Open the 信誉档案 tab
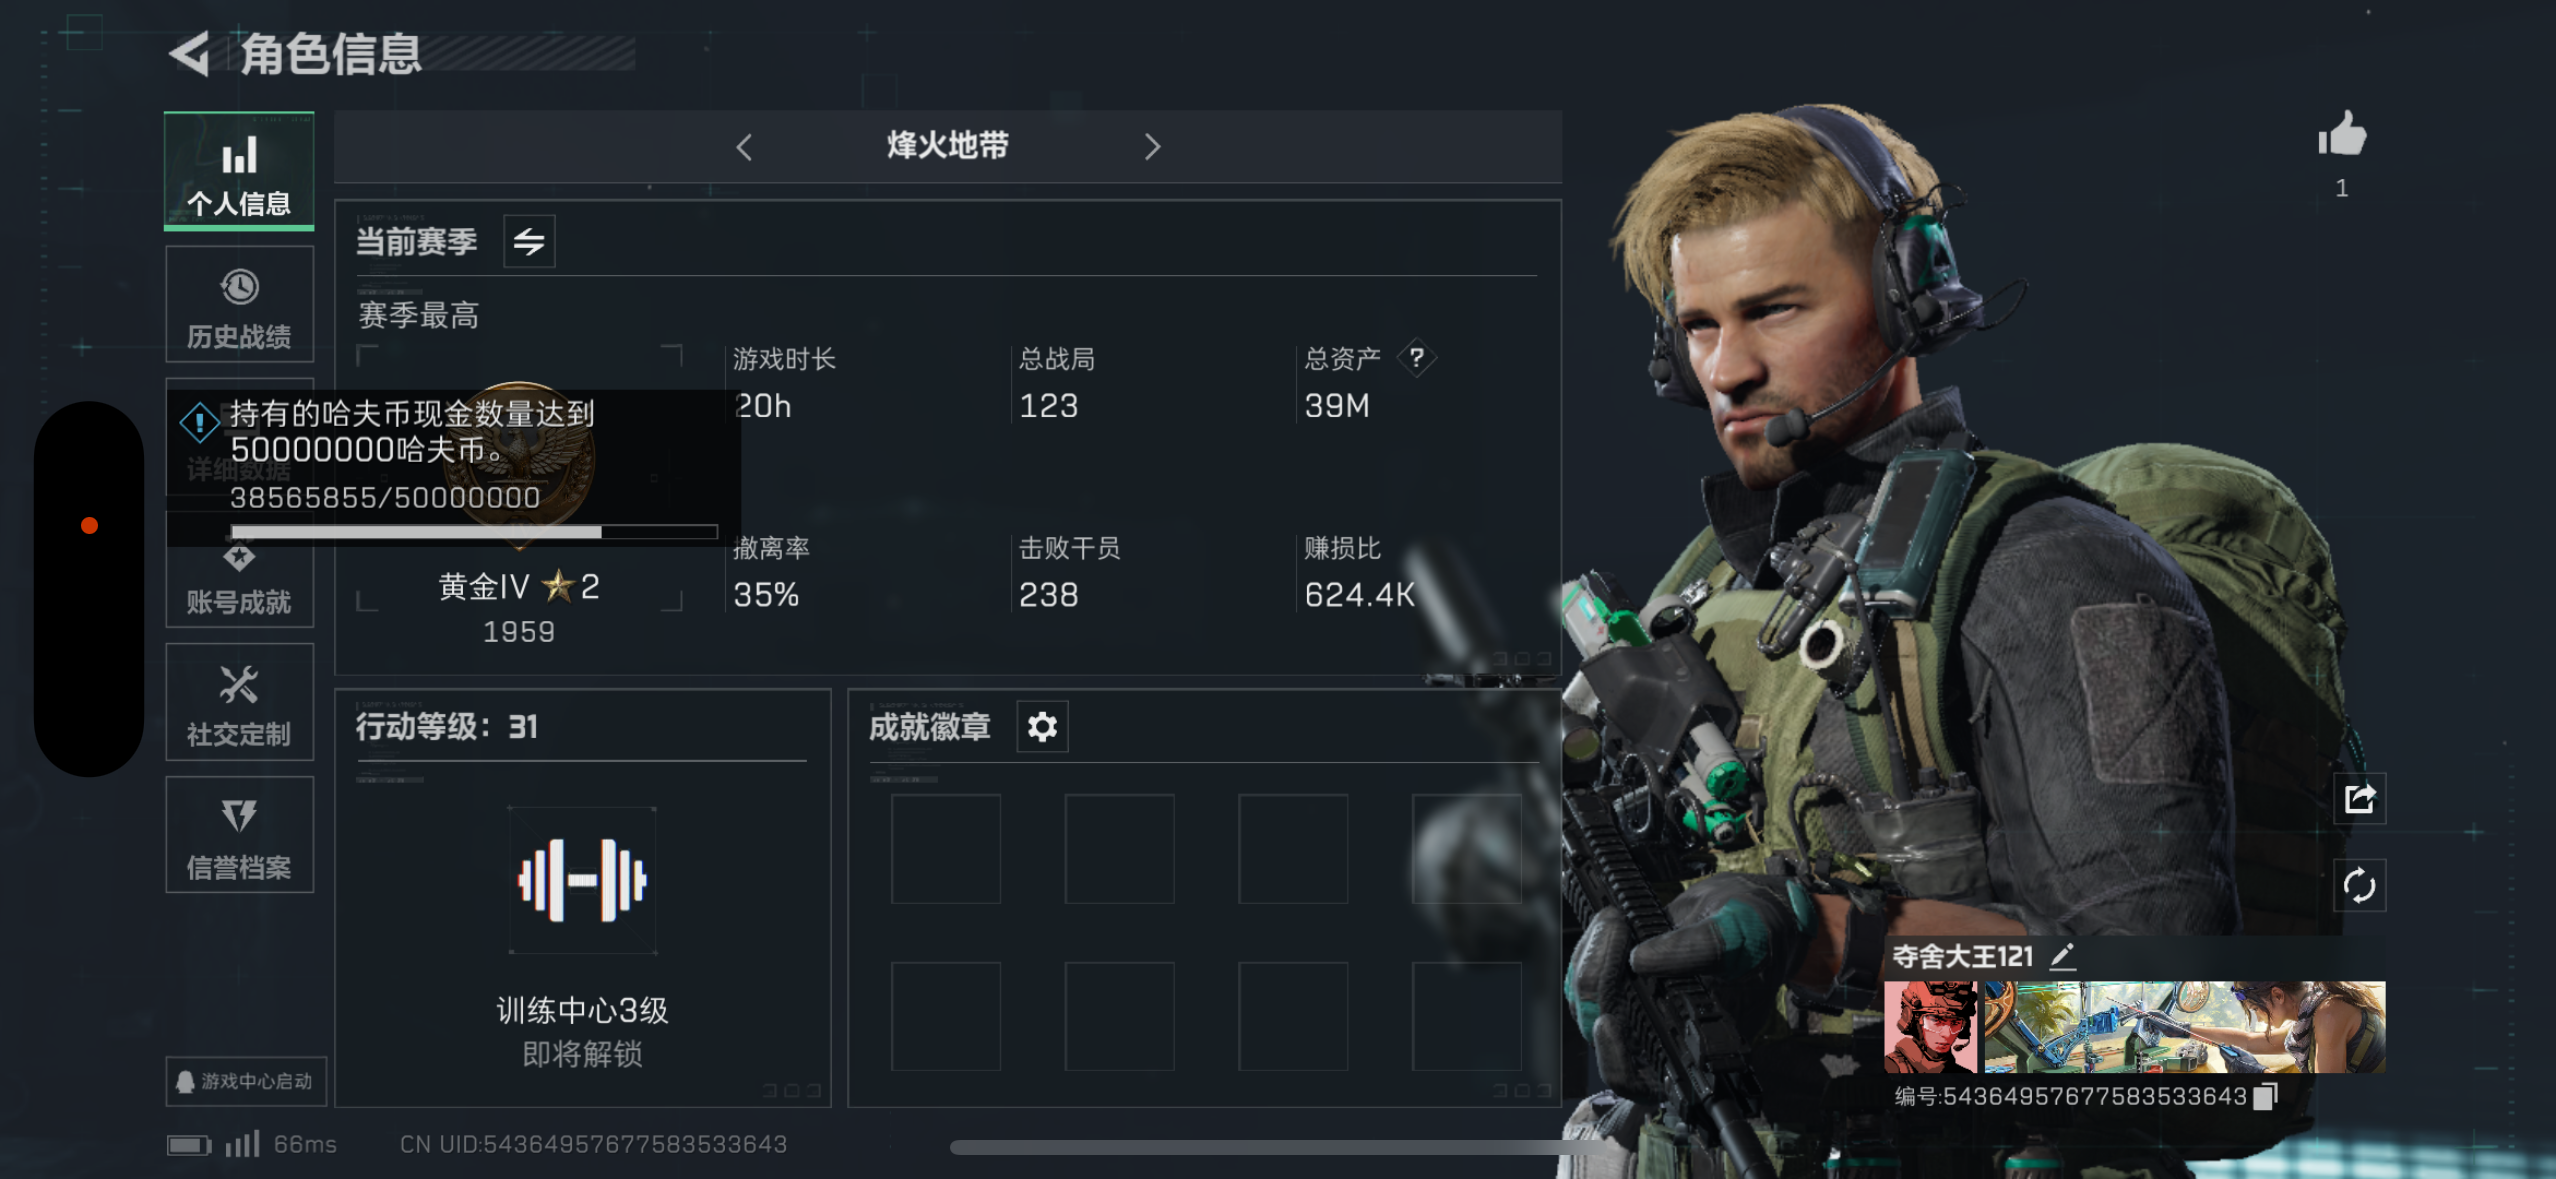Screen dimensions: 2556x1179 point(239,834)
